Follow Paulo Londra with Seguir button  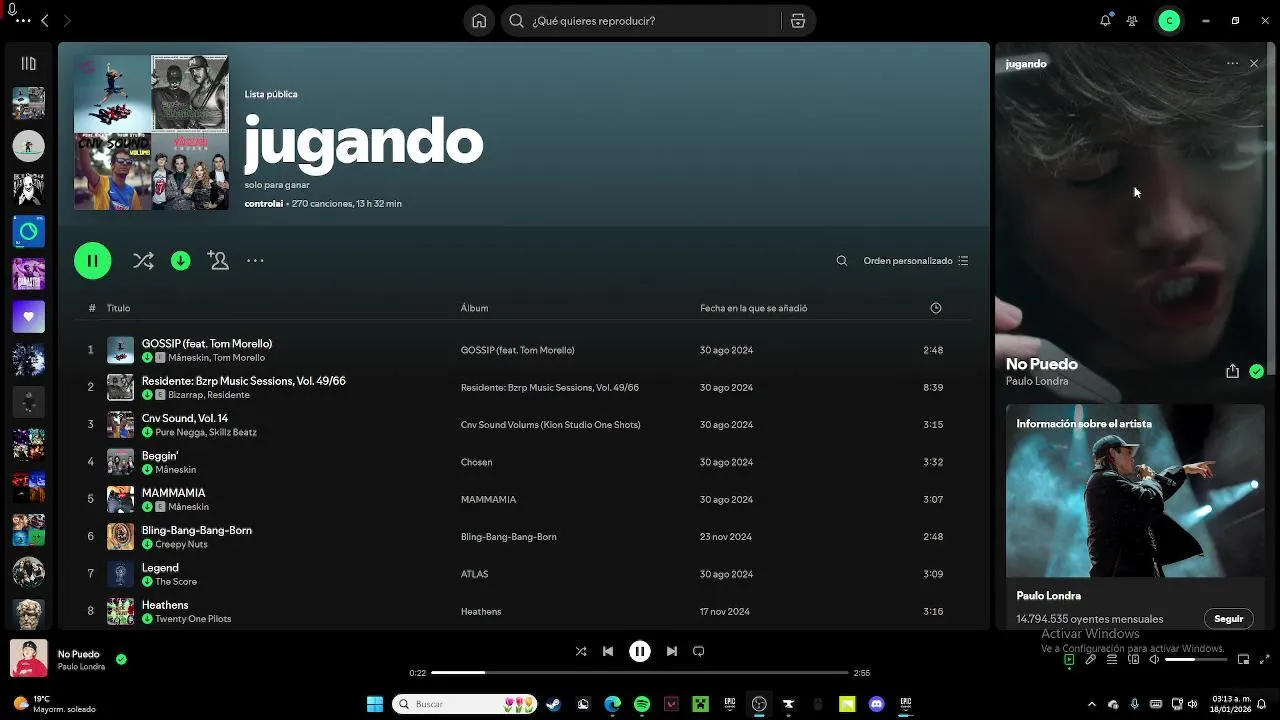click(x=1228, y=619)
